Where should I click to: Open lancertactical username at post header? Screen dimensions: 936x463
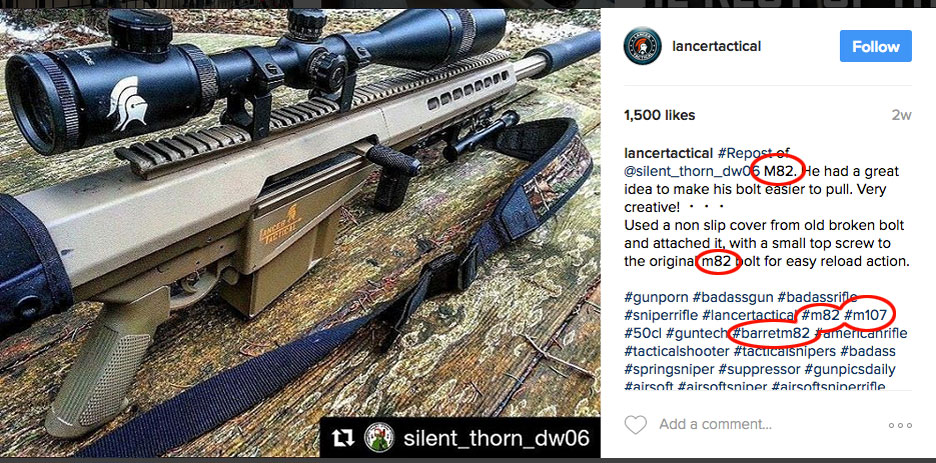(716, 46)
